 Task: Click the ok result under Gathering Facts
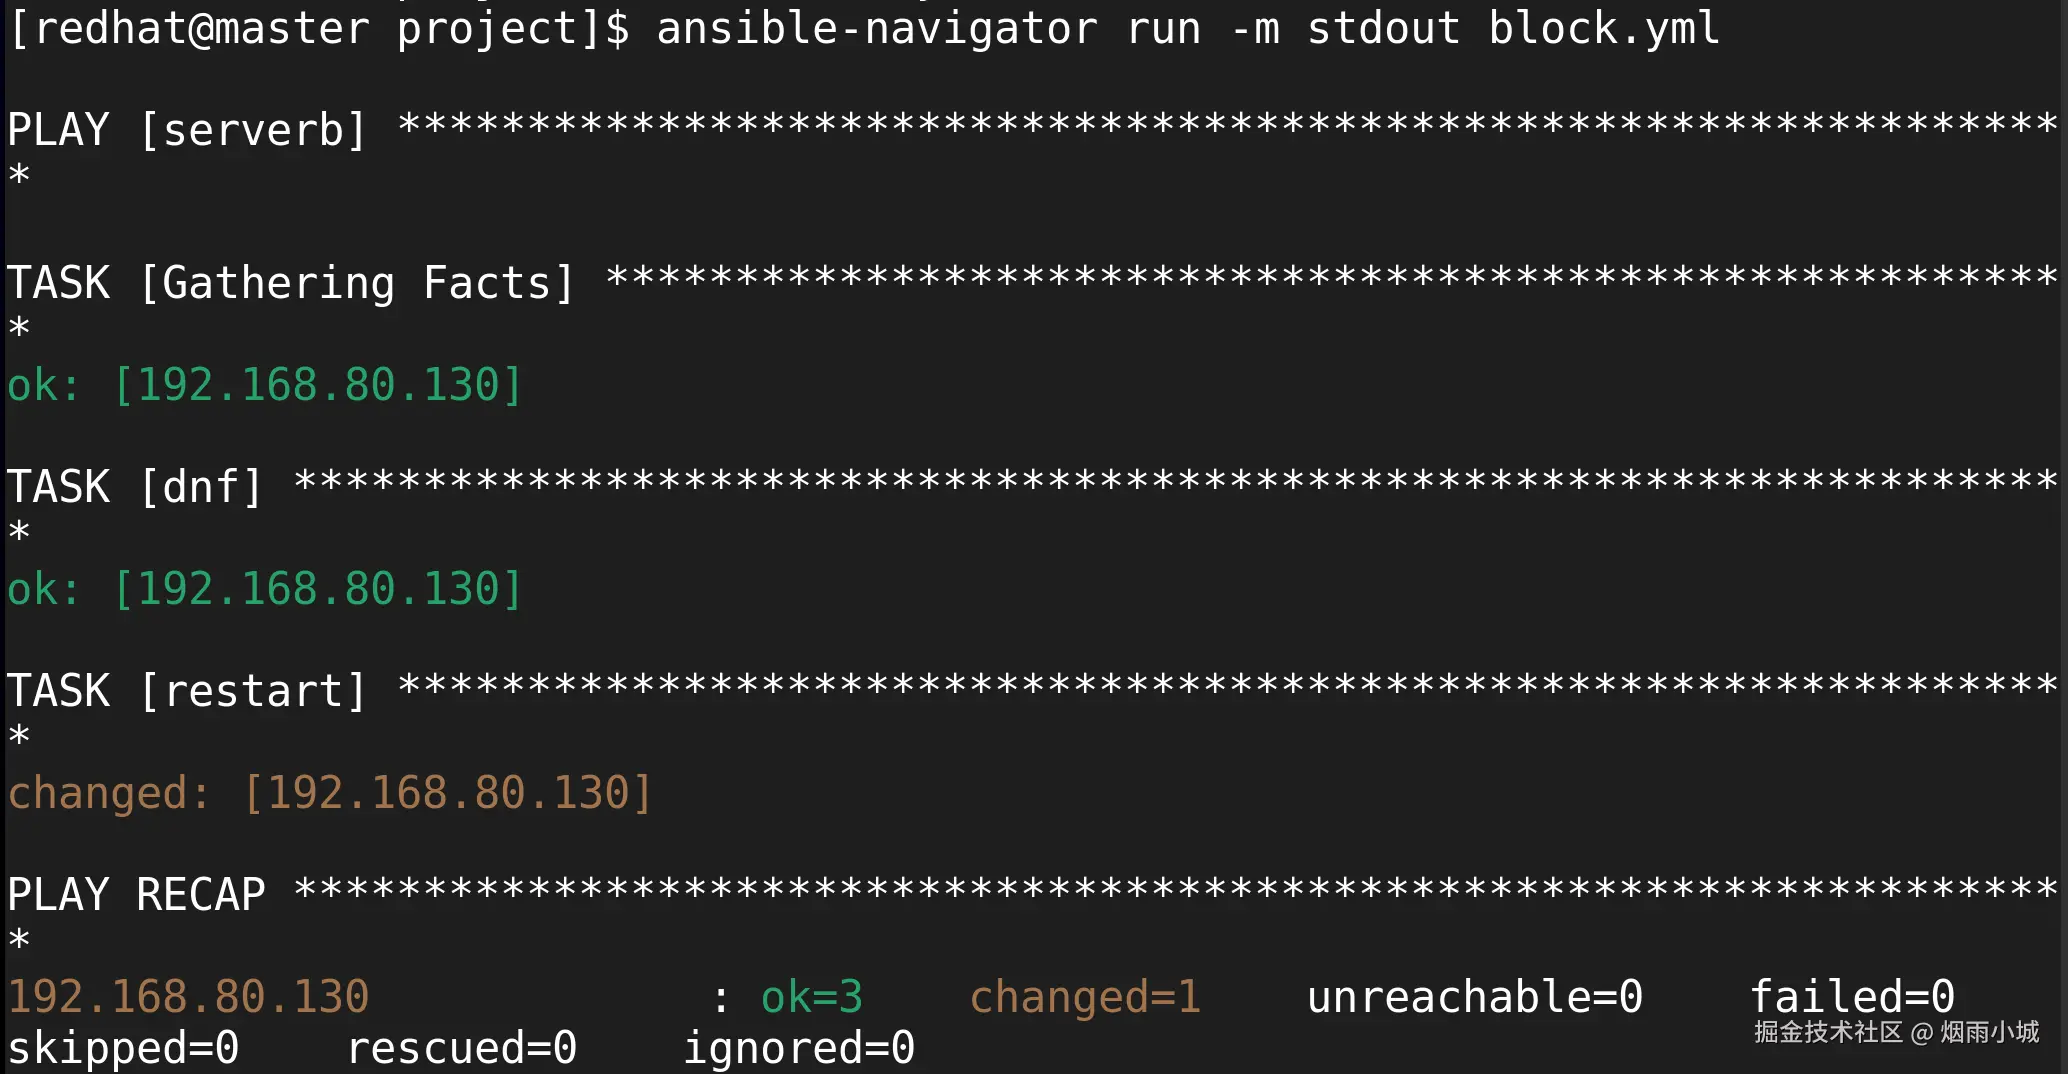click(265, 386)
